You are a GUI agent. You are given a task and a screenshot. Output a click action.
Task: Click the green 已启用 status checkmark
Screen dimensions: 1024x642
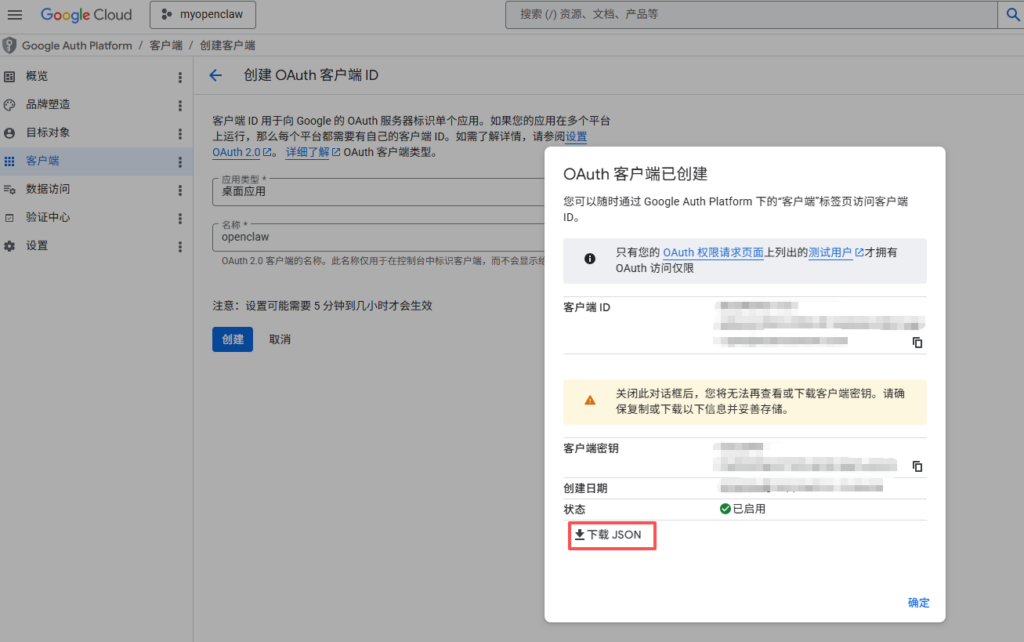[x=725, y=509]
